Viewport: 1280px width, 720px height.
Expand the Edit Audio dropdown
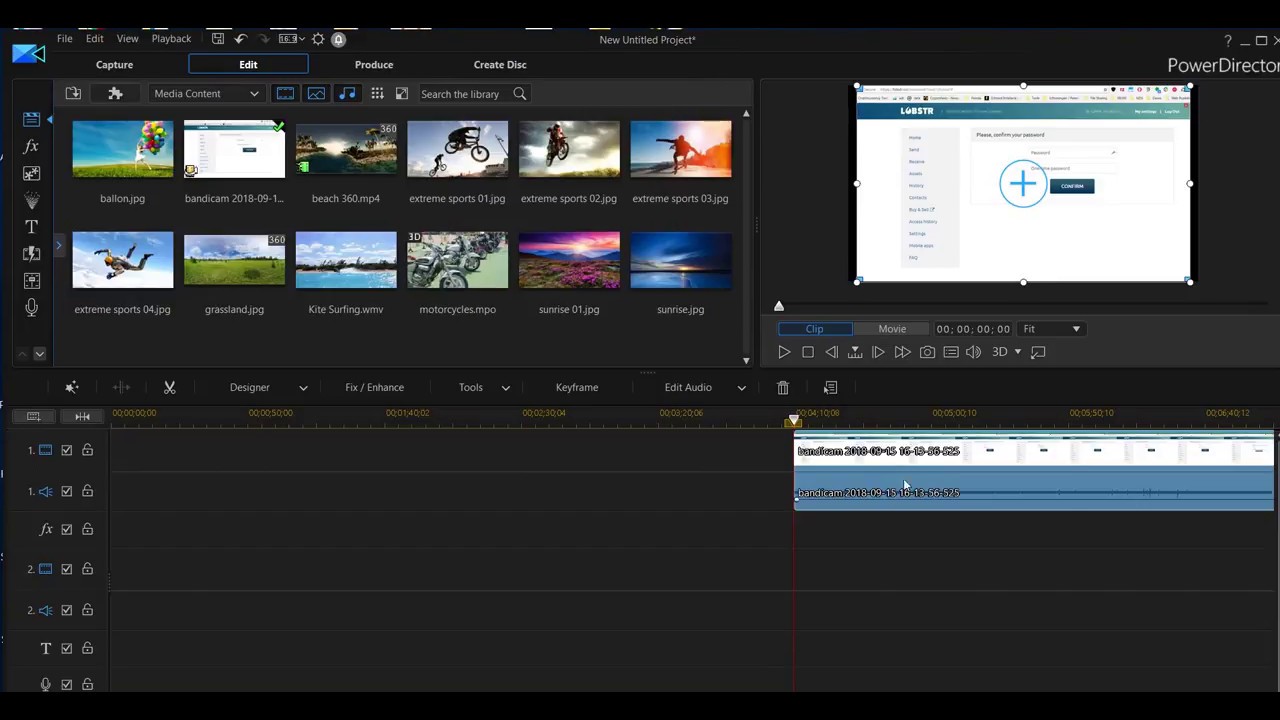741,387
